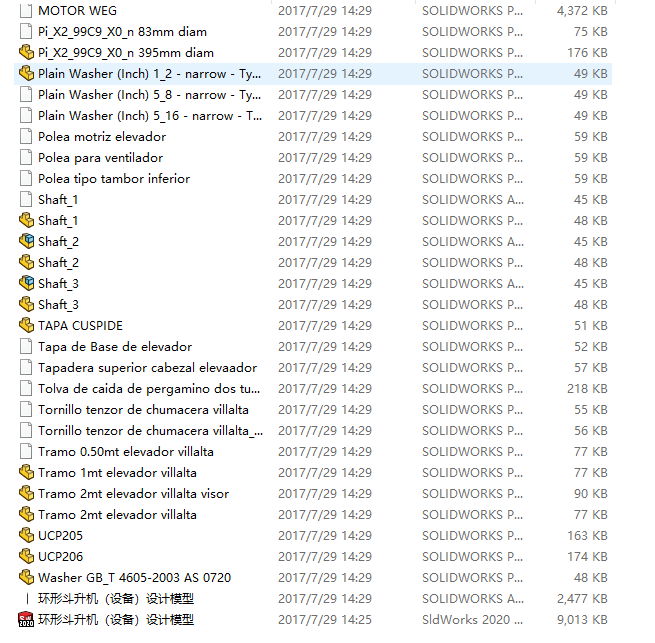Image resolution: width=655 pixels, height=643 pixels.
Task: Click the blank file icon of MOTOR WEG
Action: [26, 10]
